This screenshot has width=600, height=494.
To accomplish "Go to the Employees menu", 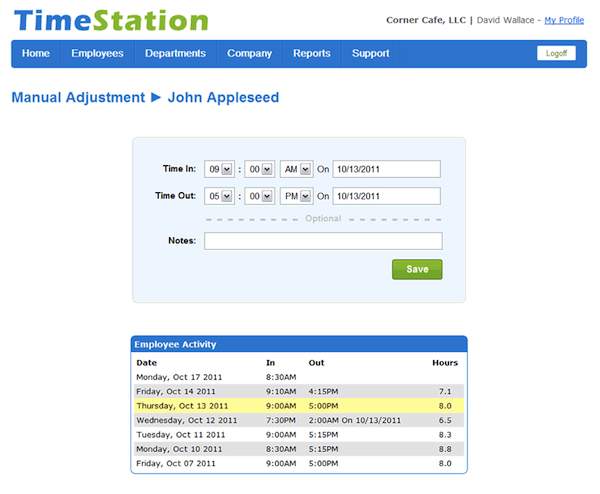I will 97,54.
